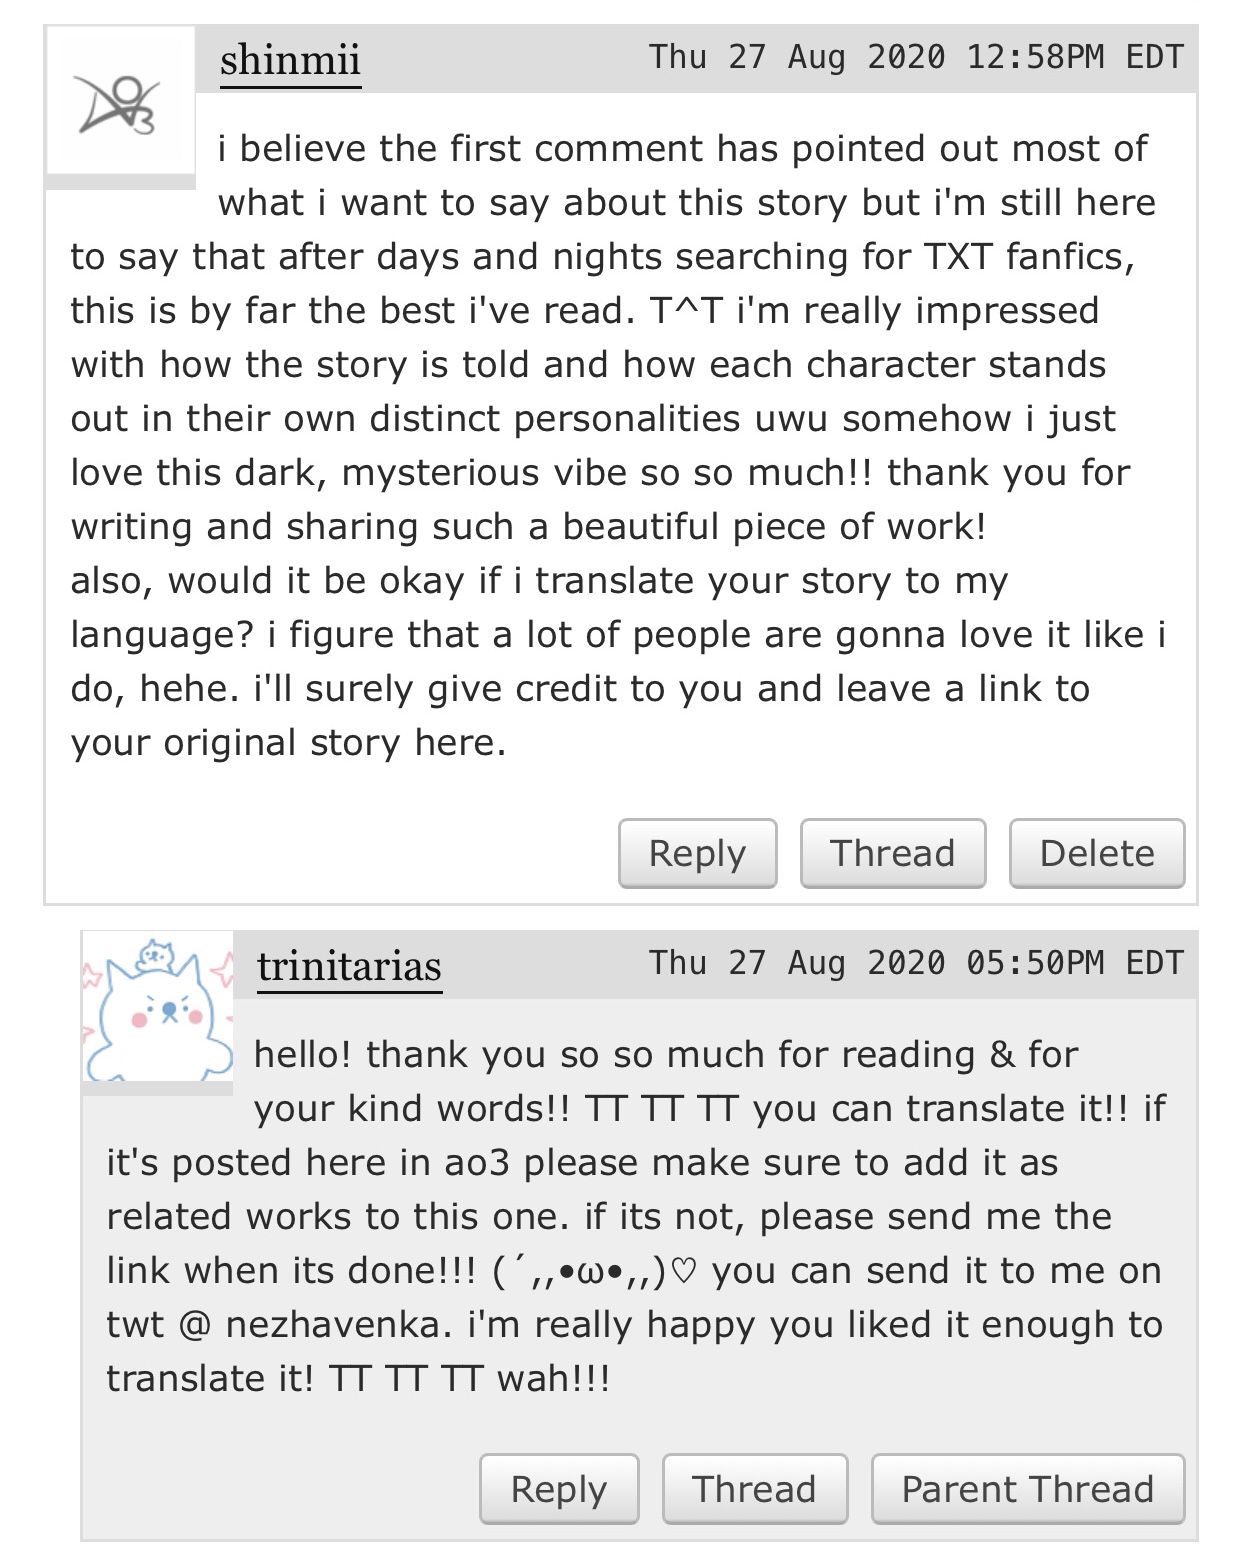Open the Thread for trinitarias's reply
Image resolution: width=1242 pixels, height=1563 pixels.
point(755,1488)
